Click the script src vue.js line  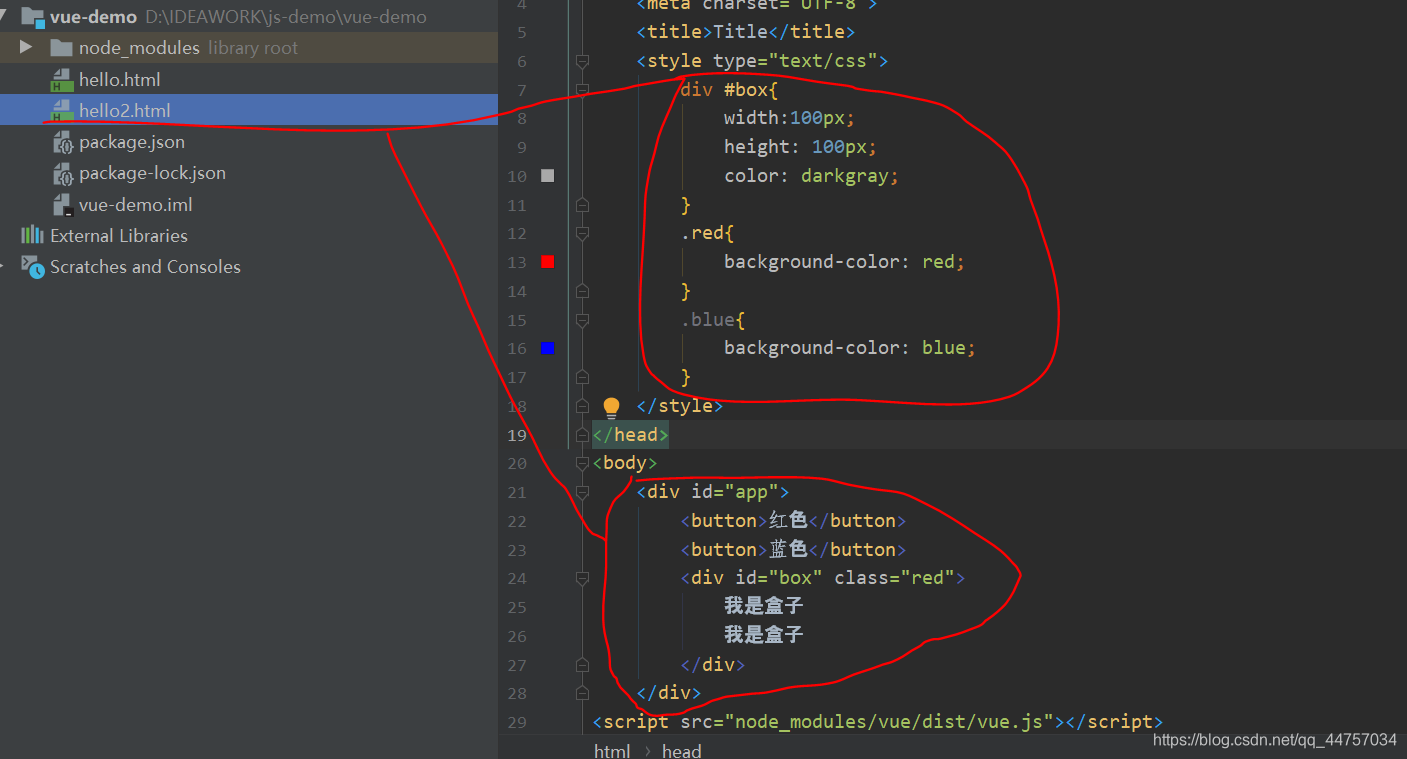pos(878,722)
